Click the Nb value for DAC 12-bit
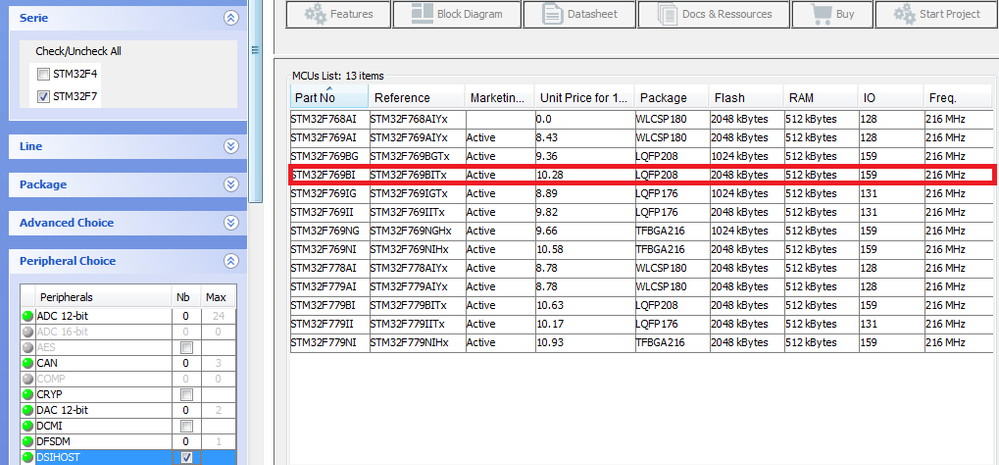Viewport: 999px width, 465px height. 186,410
